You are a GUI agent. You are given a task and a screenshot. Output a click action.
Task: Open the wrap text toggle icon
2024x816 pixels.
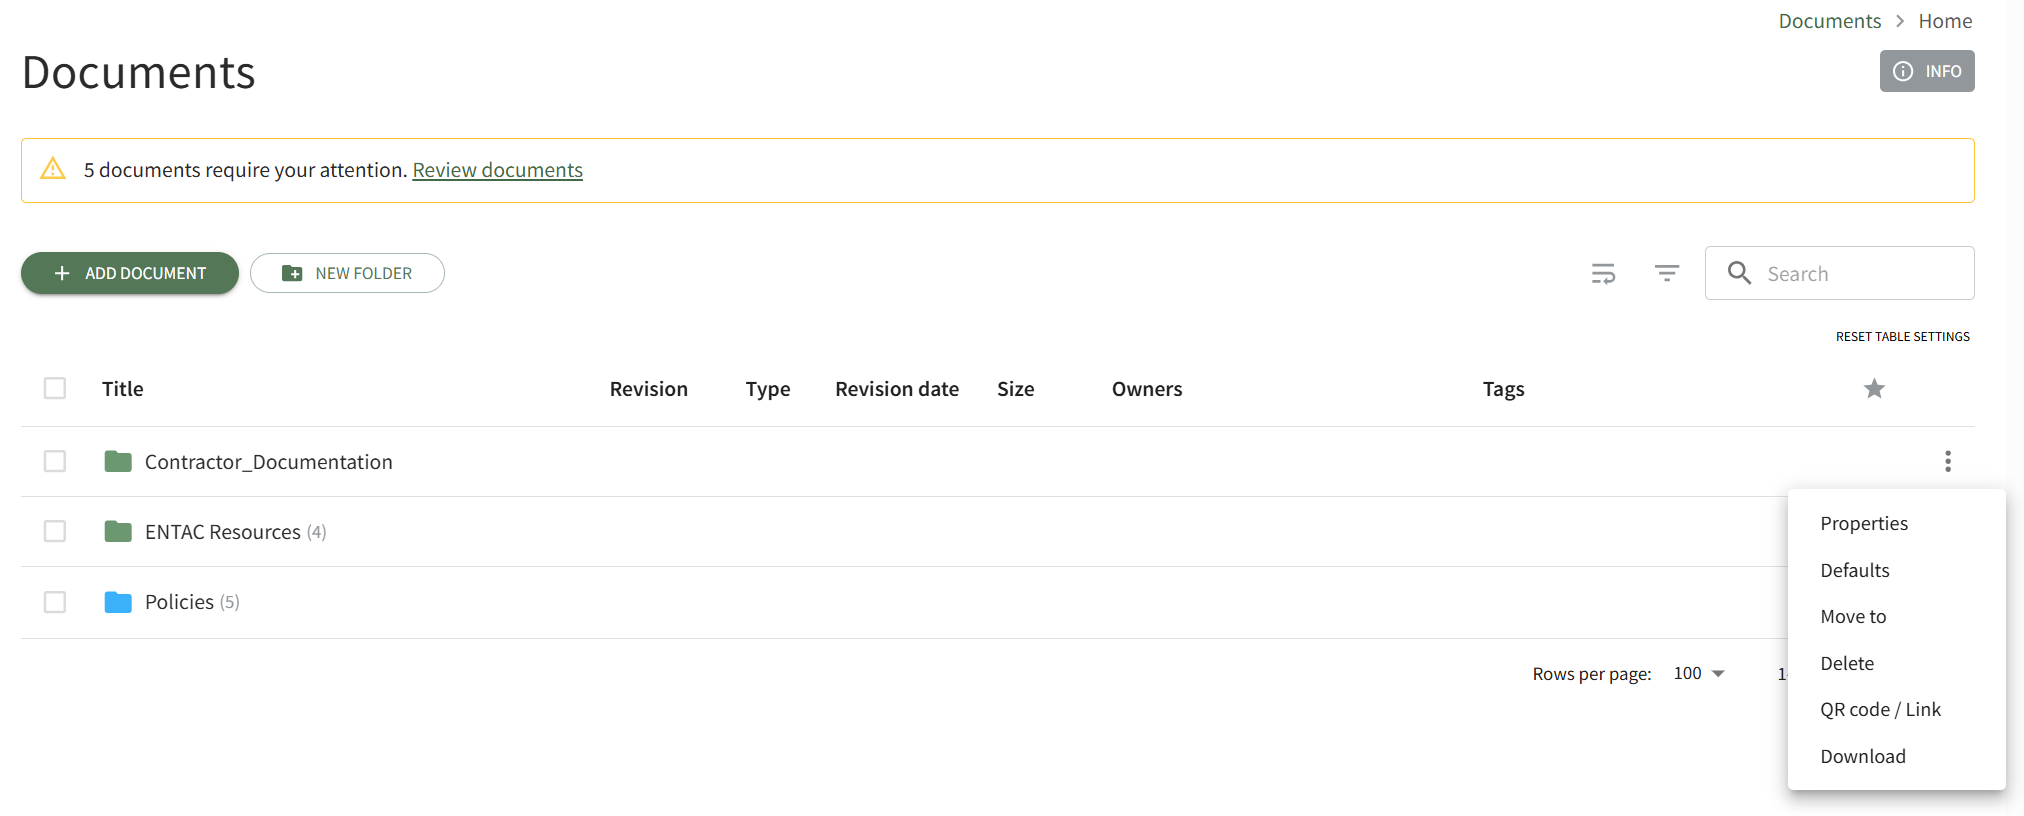1603,273
